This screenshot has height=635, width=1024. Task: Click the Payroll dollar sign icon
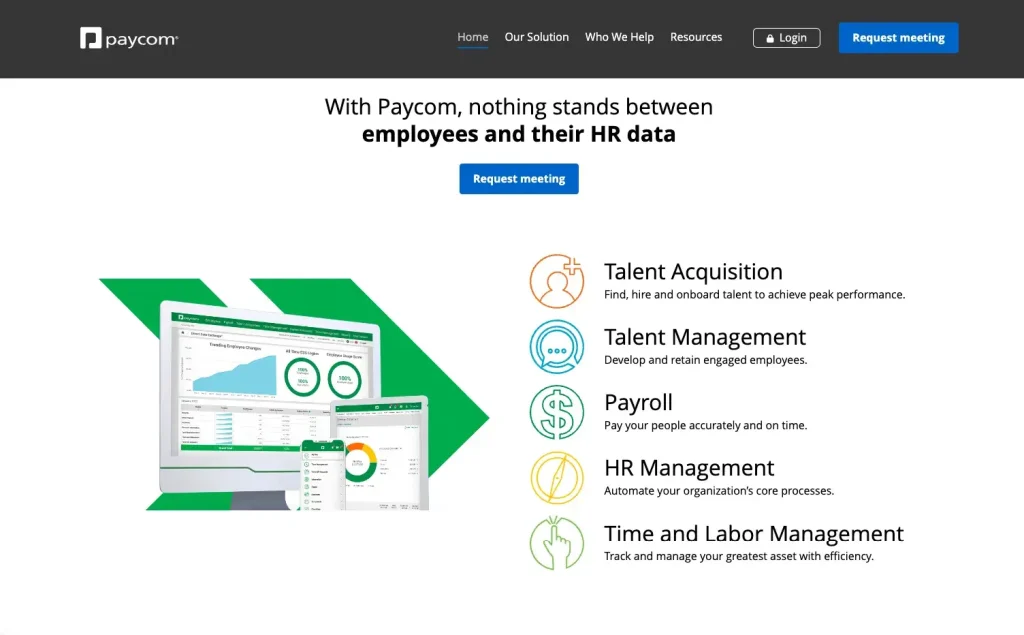point(556,412)
